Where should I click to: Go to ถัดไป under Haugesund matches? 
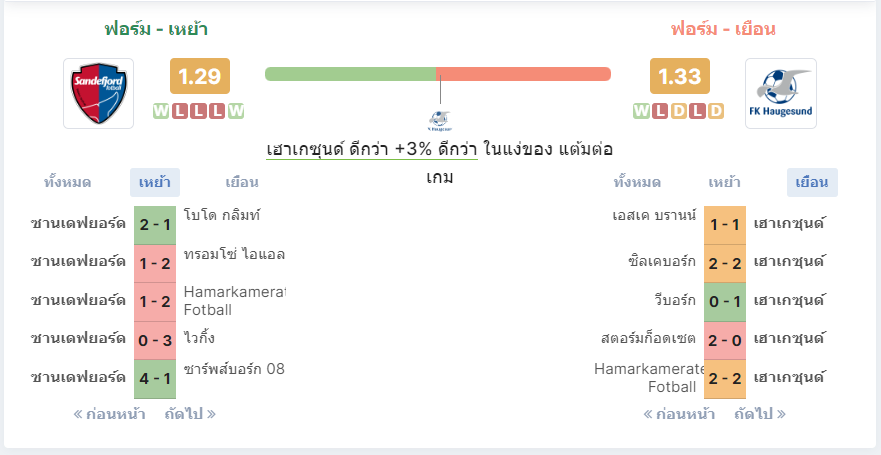pyautogui.click(x=760, y=415)
